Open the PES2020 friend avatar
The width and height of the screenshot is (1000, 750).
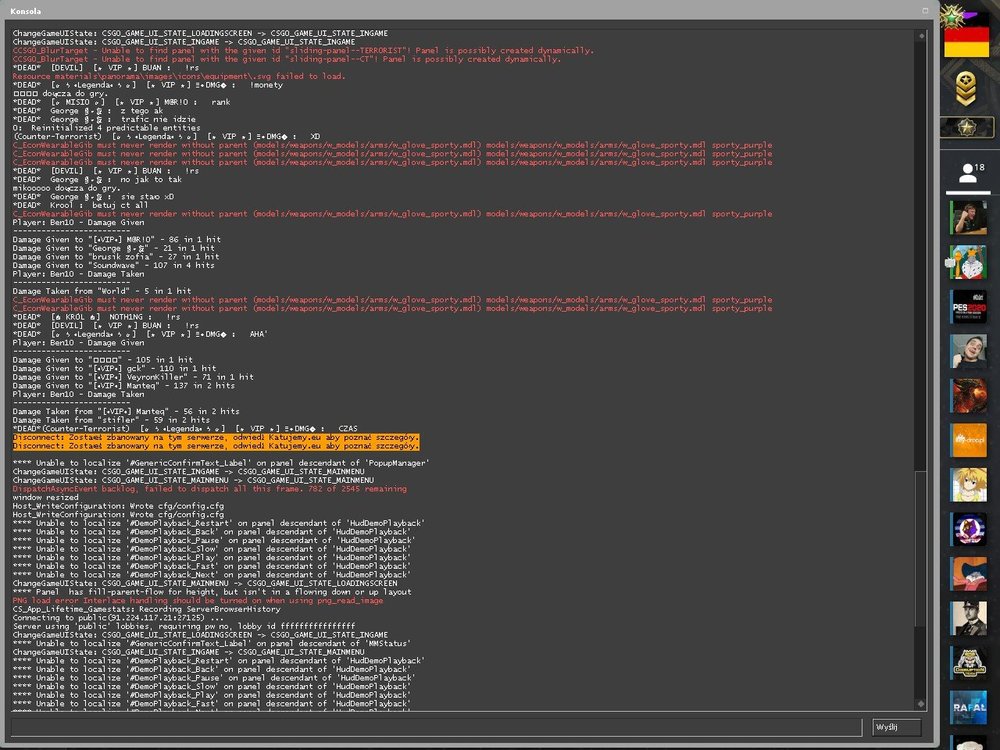(969, 307)
